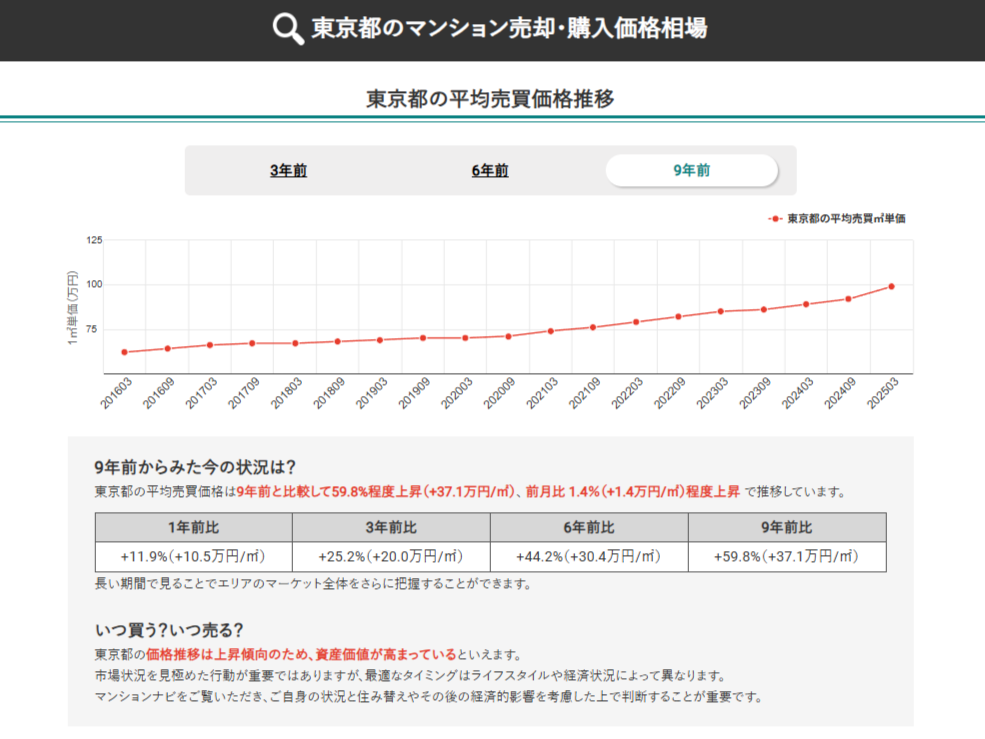Image resolution: width=985 pixels, height=739 pixels.
Task: Select the 202409 data point on the chart
Action: (x=848, y=299)
